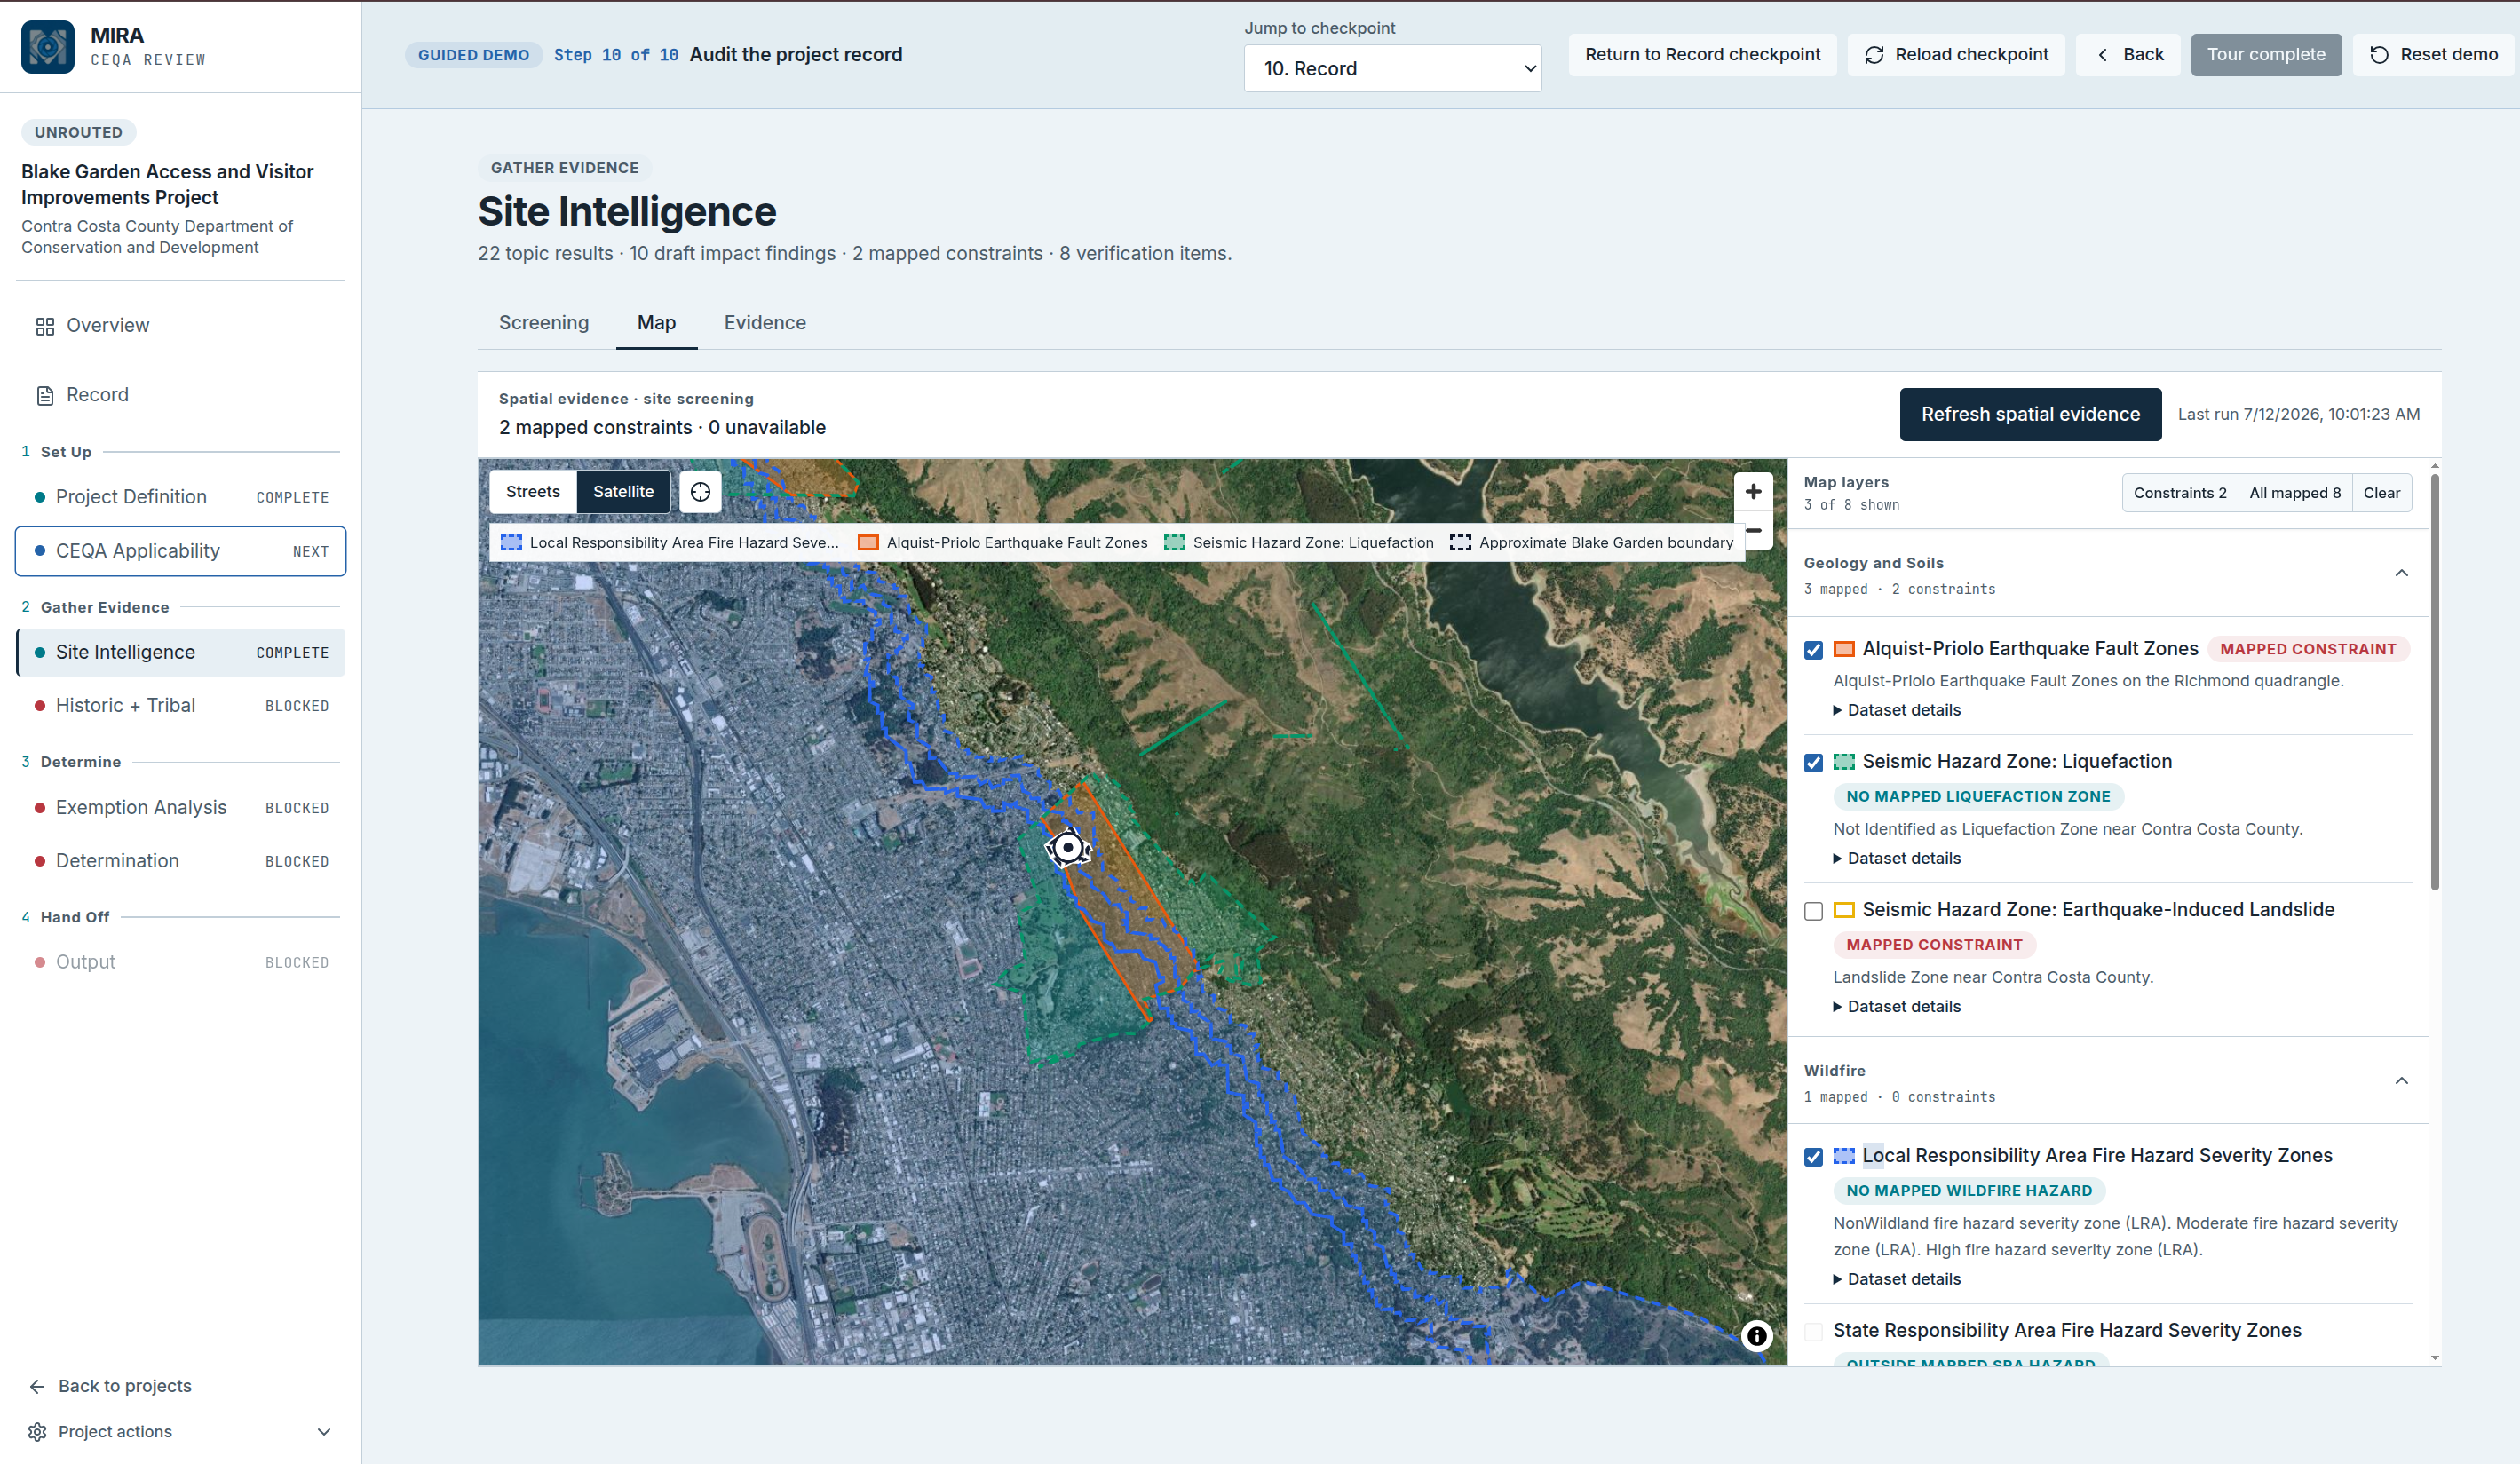Expand Project actions chevron
Viewport: 2520px width, 1464px height.
pos(323,1432)
